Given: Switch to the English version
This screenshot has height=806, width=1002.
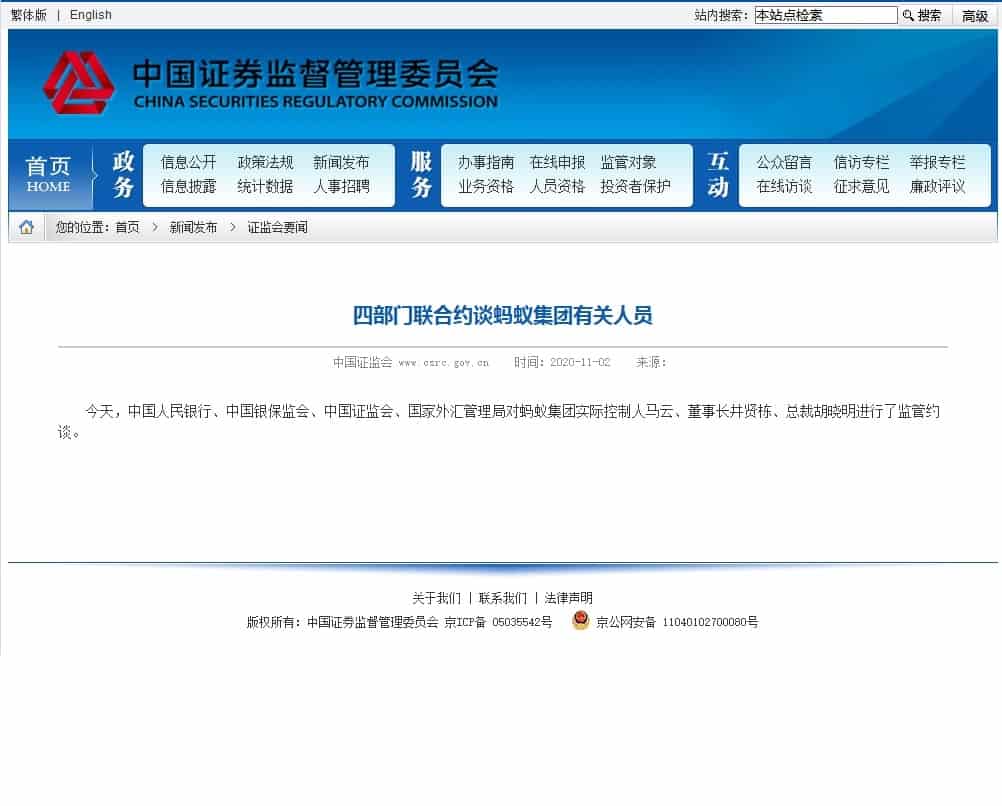Looking at the screenshot, I should 91,15.
